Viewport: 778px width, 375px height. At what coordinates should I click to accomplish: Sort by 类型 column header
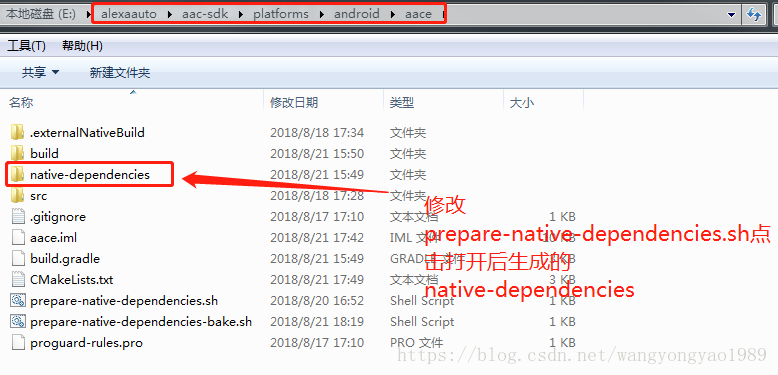point(402,103)
